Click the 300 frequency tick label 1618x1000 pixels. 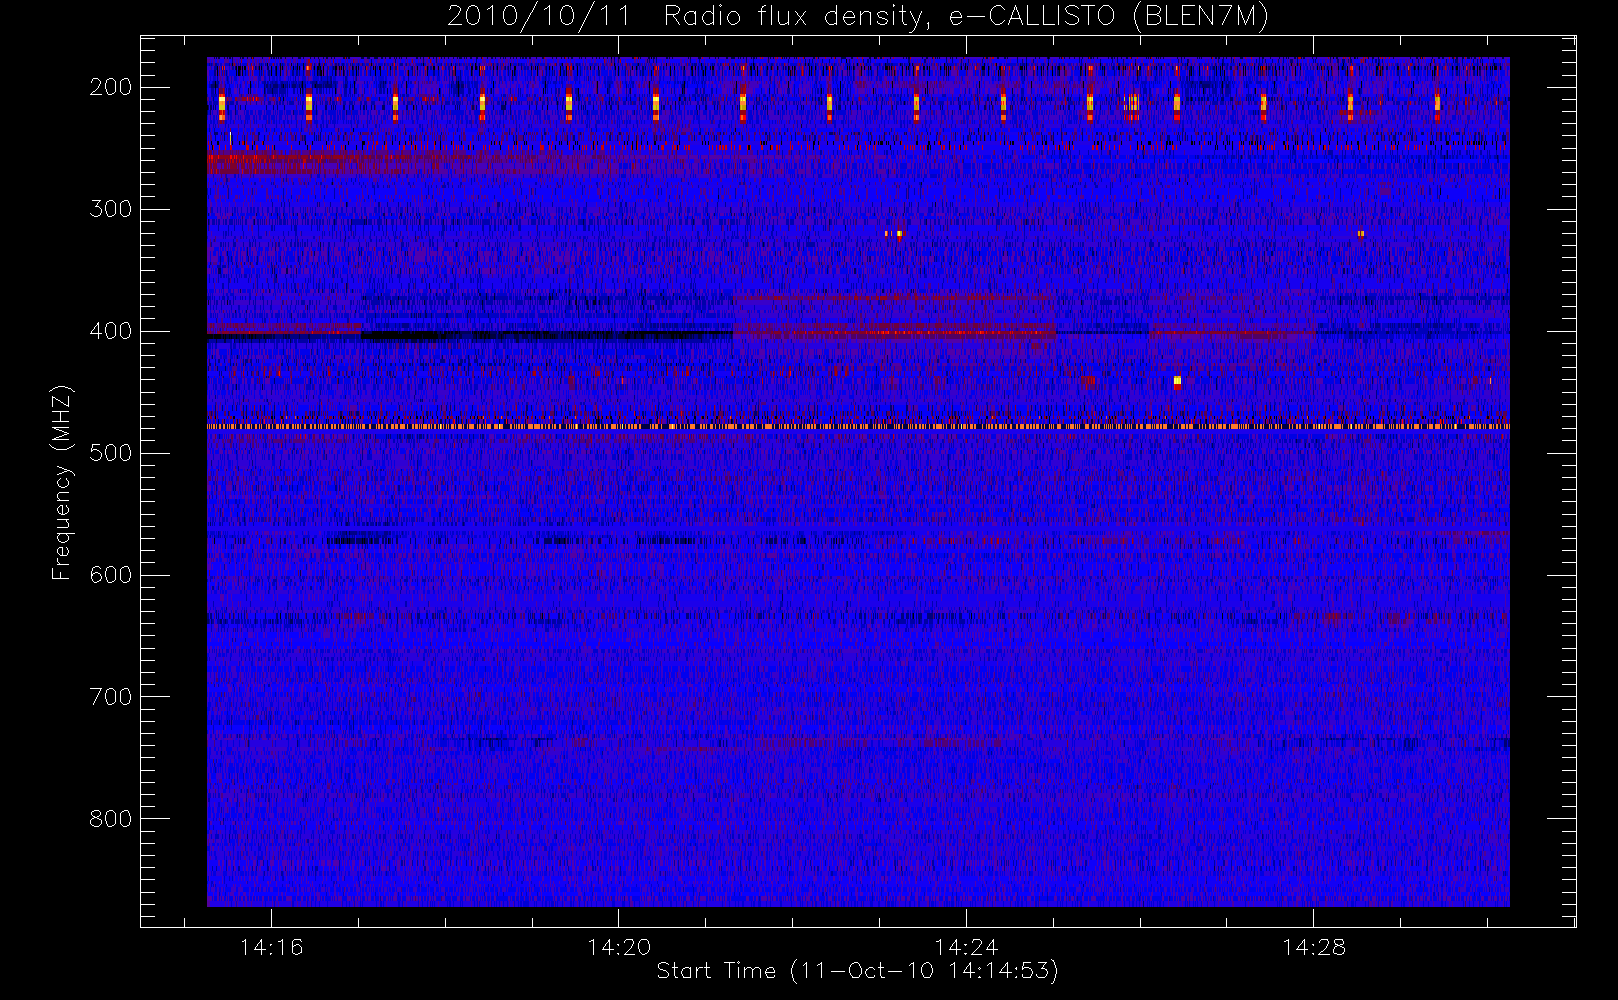pyautogui.click(x=111, y=209)
